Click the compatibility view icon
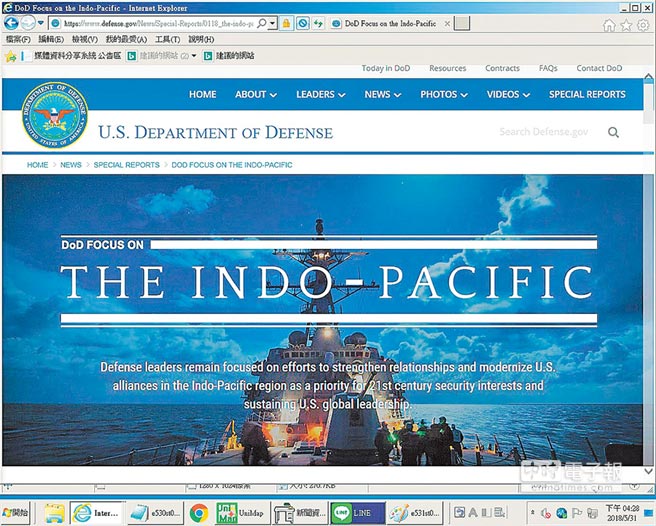Screen dimensions: 656x526 (x=302, y=23)
